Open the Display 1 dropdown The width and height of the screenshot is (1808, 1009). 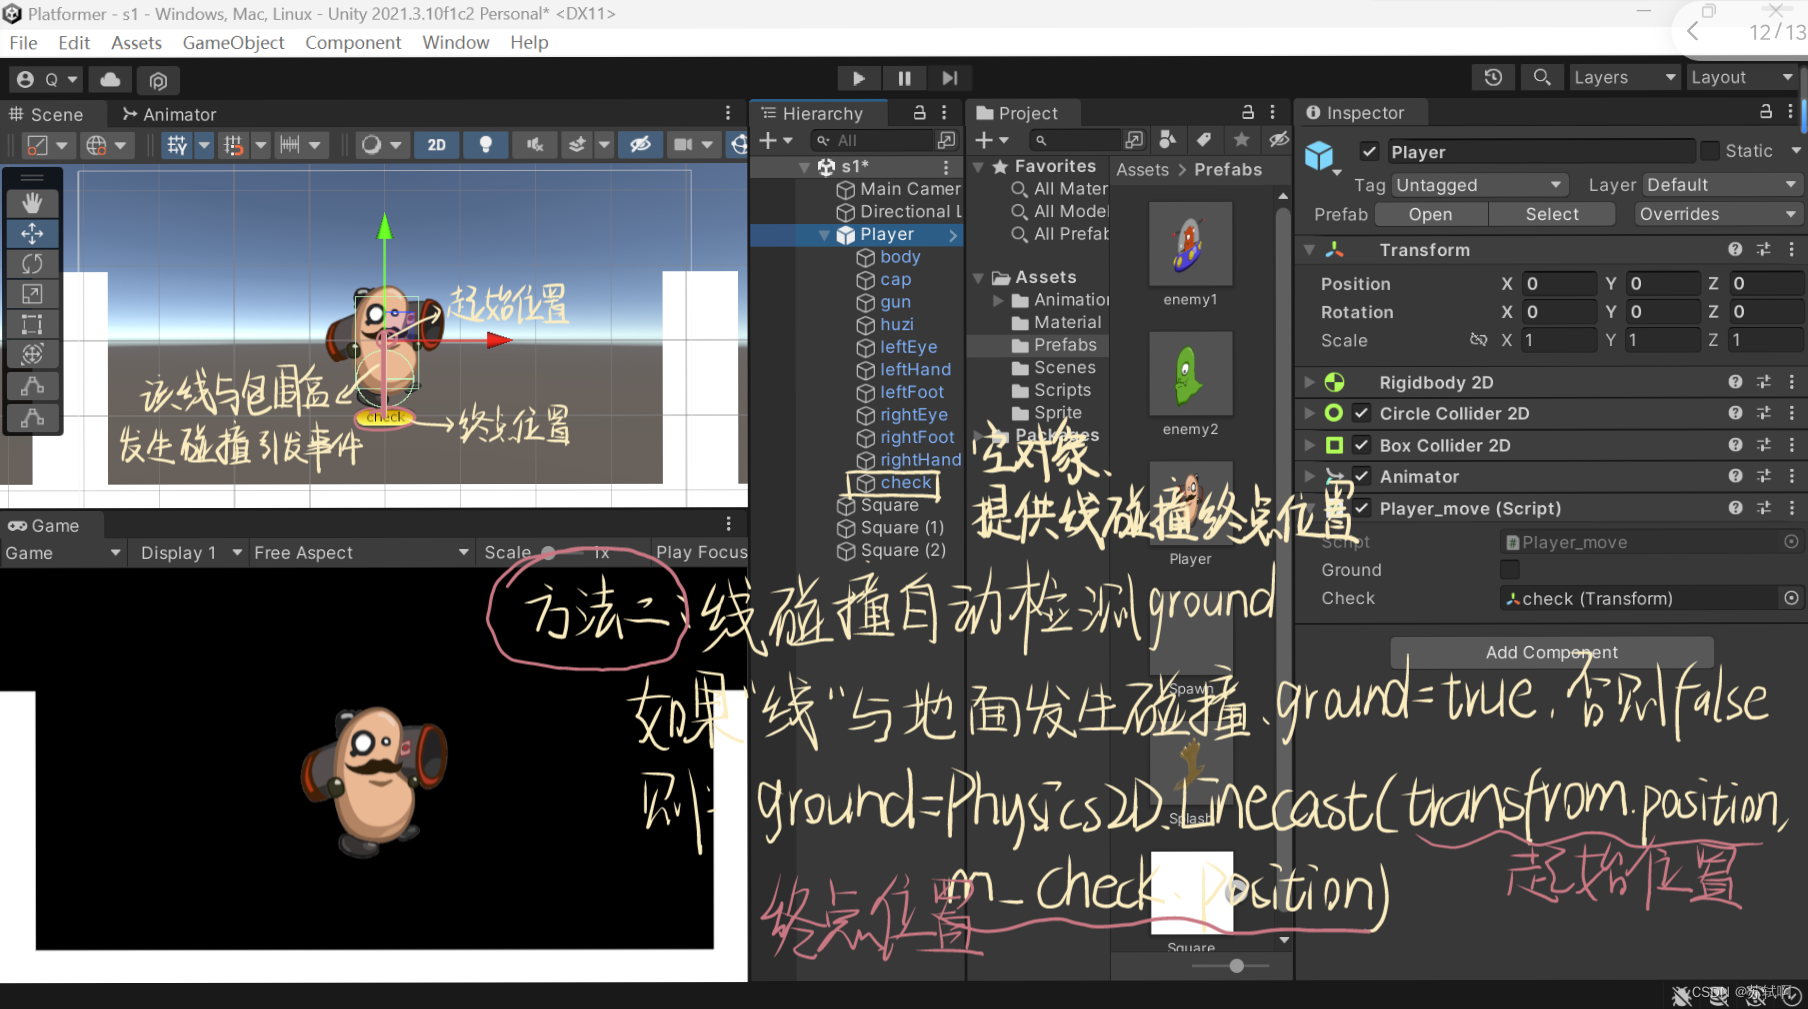tap(191, 552)
